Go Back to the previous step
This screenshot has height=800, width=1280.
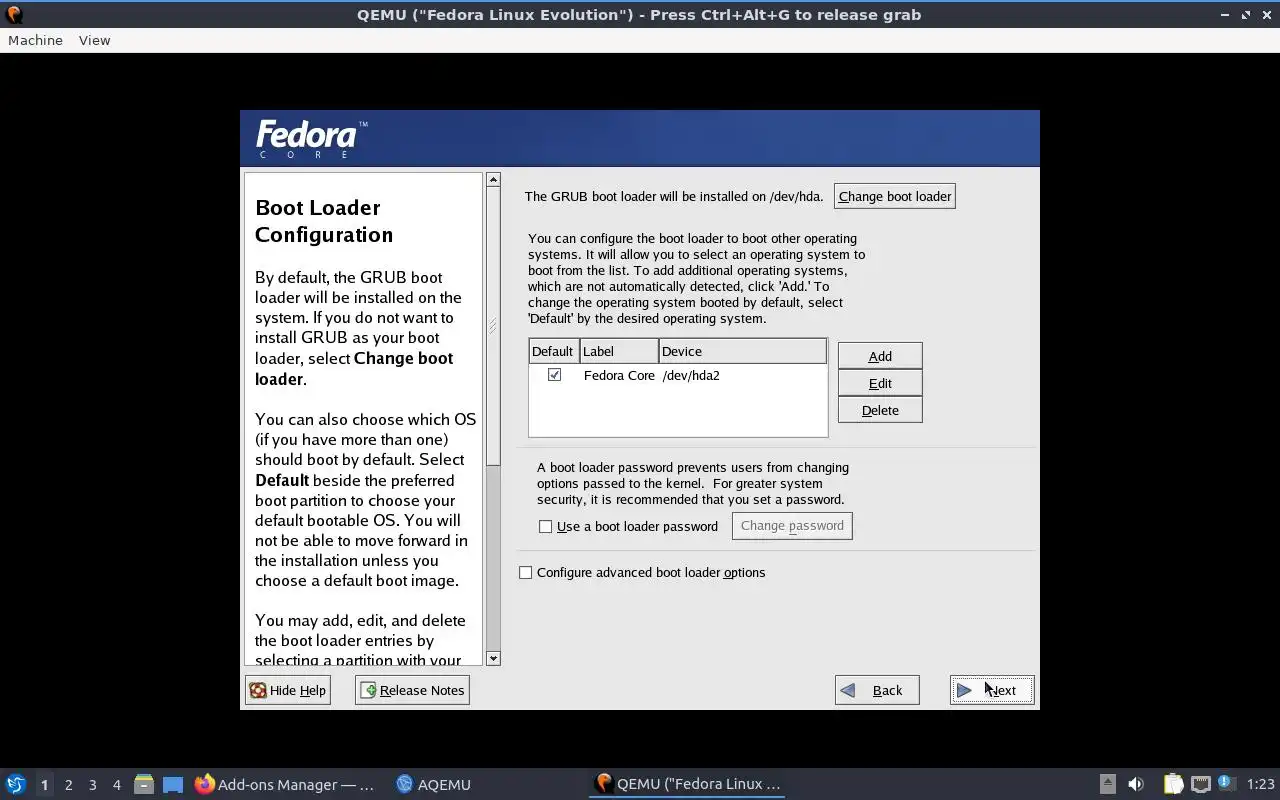pos(877,690)
